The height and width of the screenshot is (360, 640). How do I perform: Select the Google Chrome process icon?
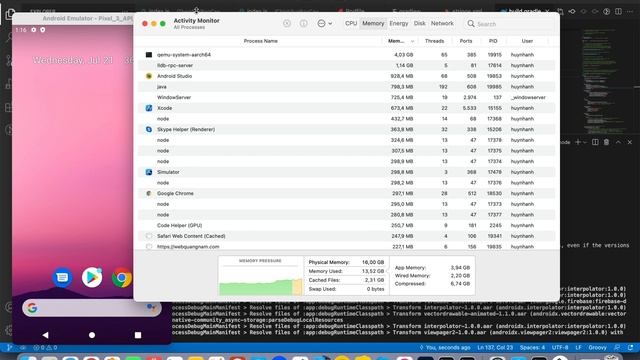coord(149,193)
